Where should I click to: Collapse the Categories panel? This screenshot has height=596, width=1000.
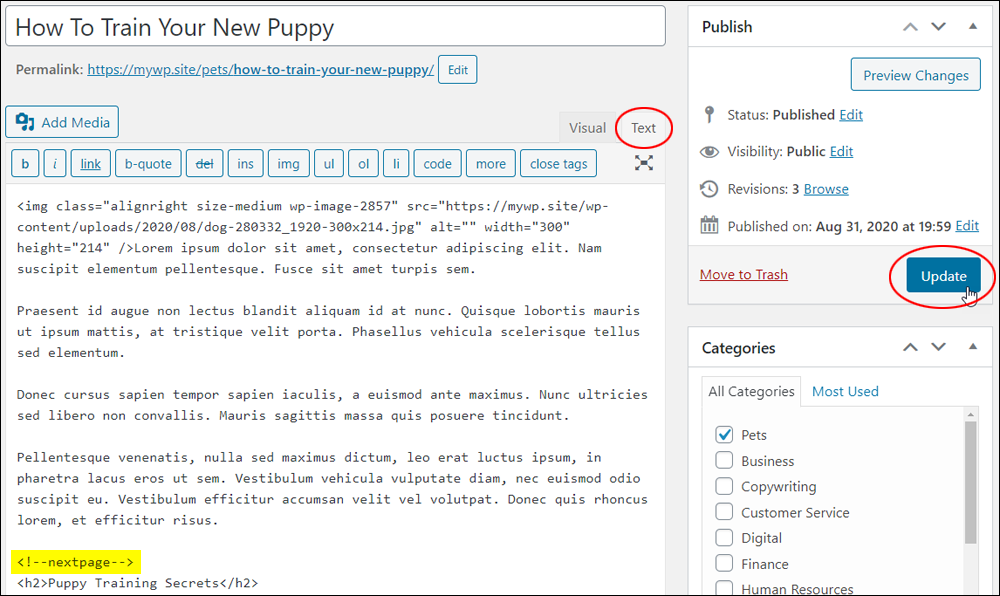tap(973, 347)
